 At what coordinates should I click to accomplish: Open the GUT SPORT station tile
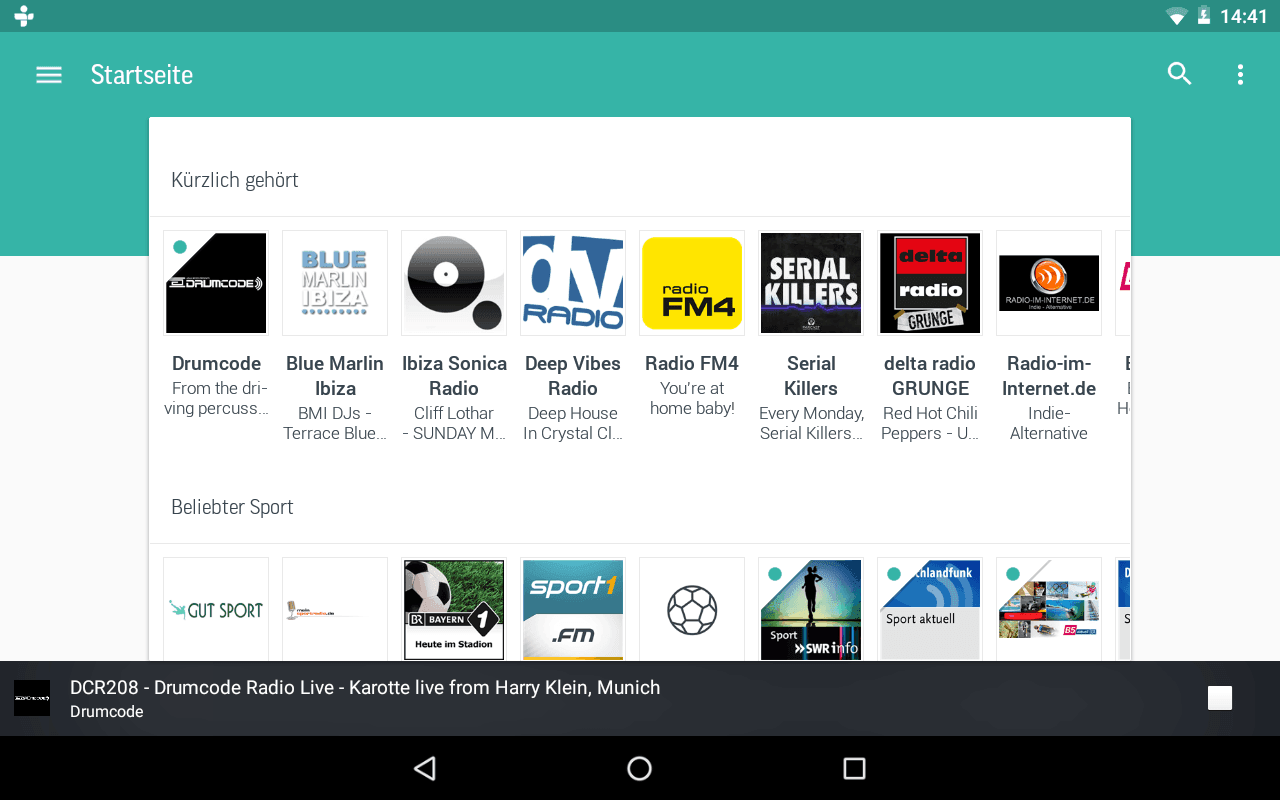tap(216, 609)
